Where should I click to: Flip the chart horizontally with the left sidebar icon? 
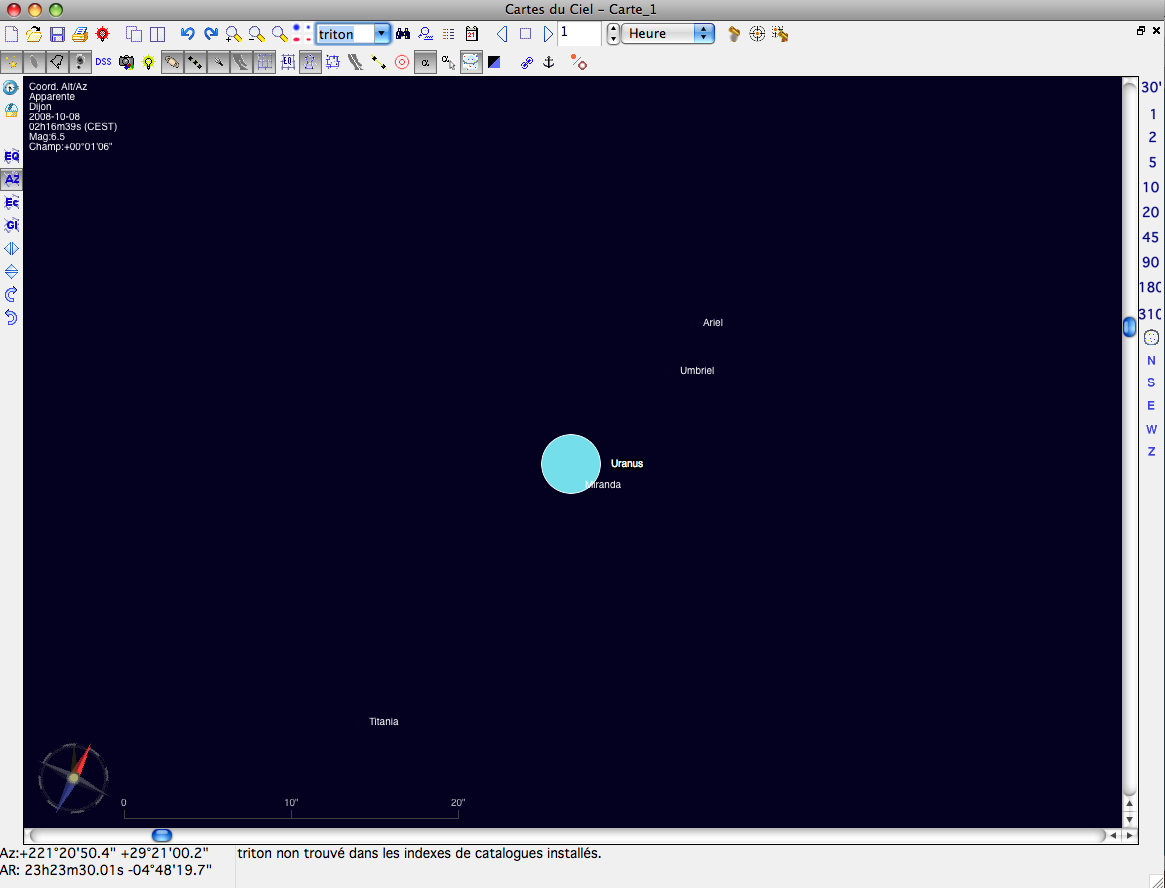click(x=11, y=248)
